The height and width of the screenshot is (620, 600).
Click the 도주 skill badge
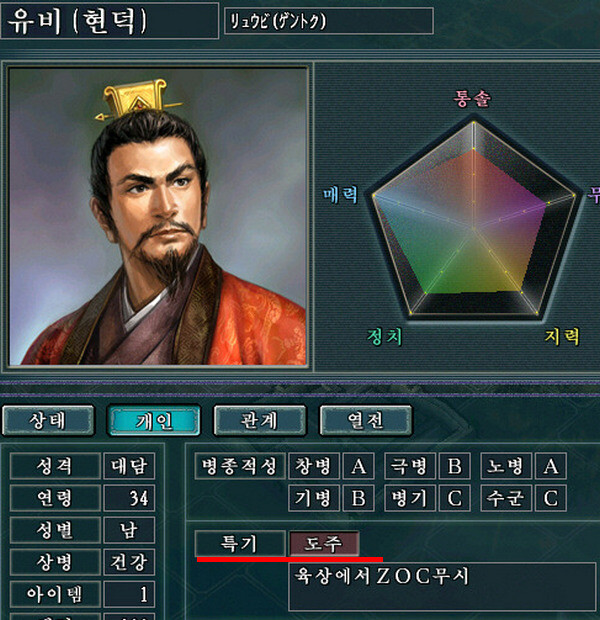[324, 544]
